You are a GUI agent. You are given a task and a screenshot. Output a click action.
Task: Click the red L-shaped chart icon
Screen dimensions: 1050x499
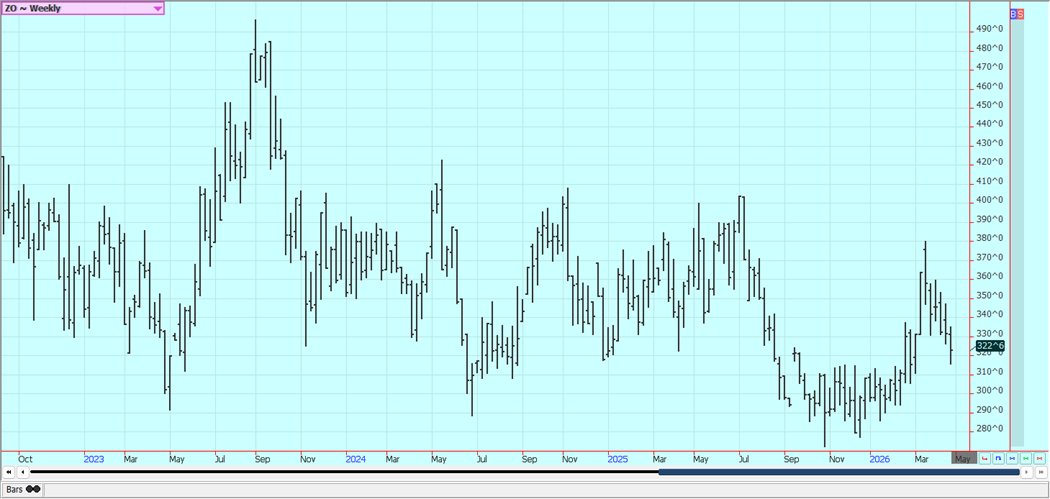click(x=985, y=459)
